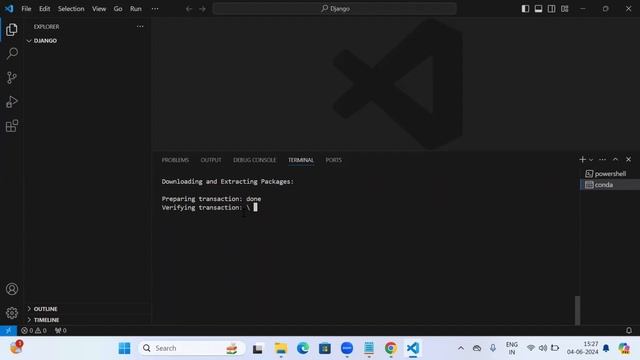Open the File menu
This screenshot has height=360, width=640.
pyautogui.click(x=26, y=9)
